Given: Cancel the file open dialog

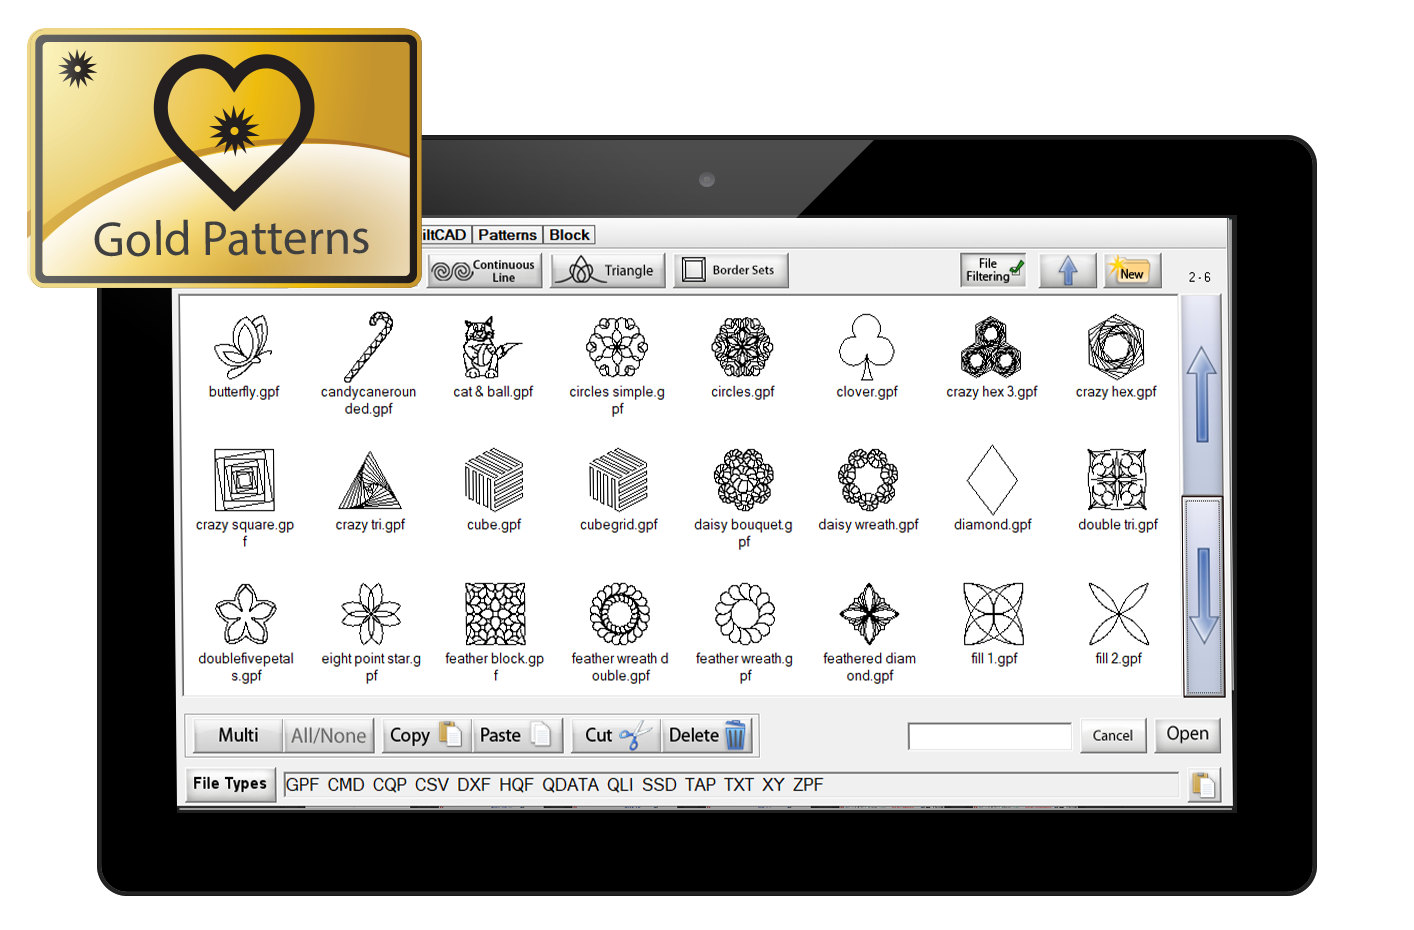Looking at the screenshot, I should [x=1113, y=736].
